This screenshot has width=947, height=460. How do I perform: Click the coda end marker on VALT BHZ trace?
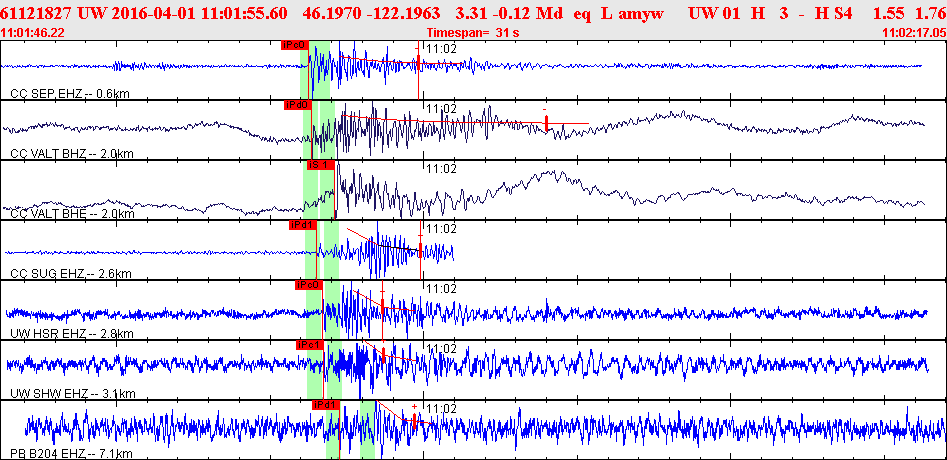[x=546, y=123]
